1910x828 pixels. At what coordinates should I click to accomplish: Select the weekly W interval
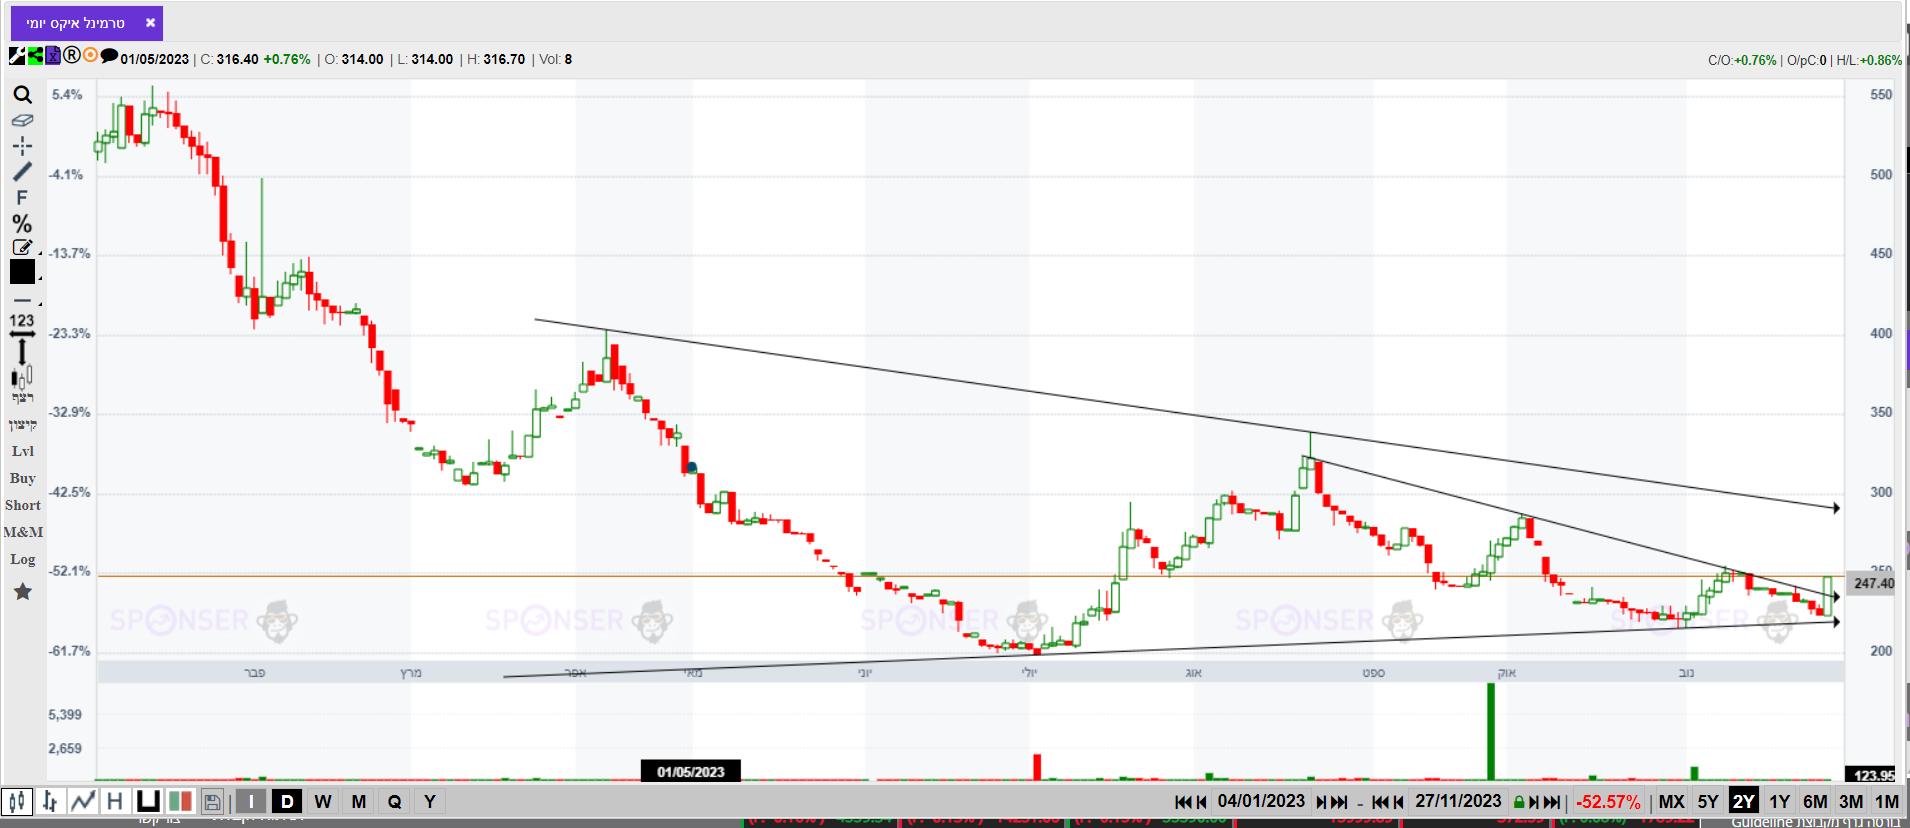pos(323,801)
